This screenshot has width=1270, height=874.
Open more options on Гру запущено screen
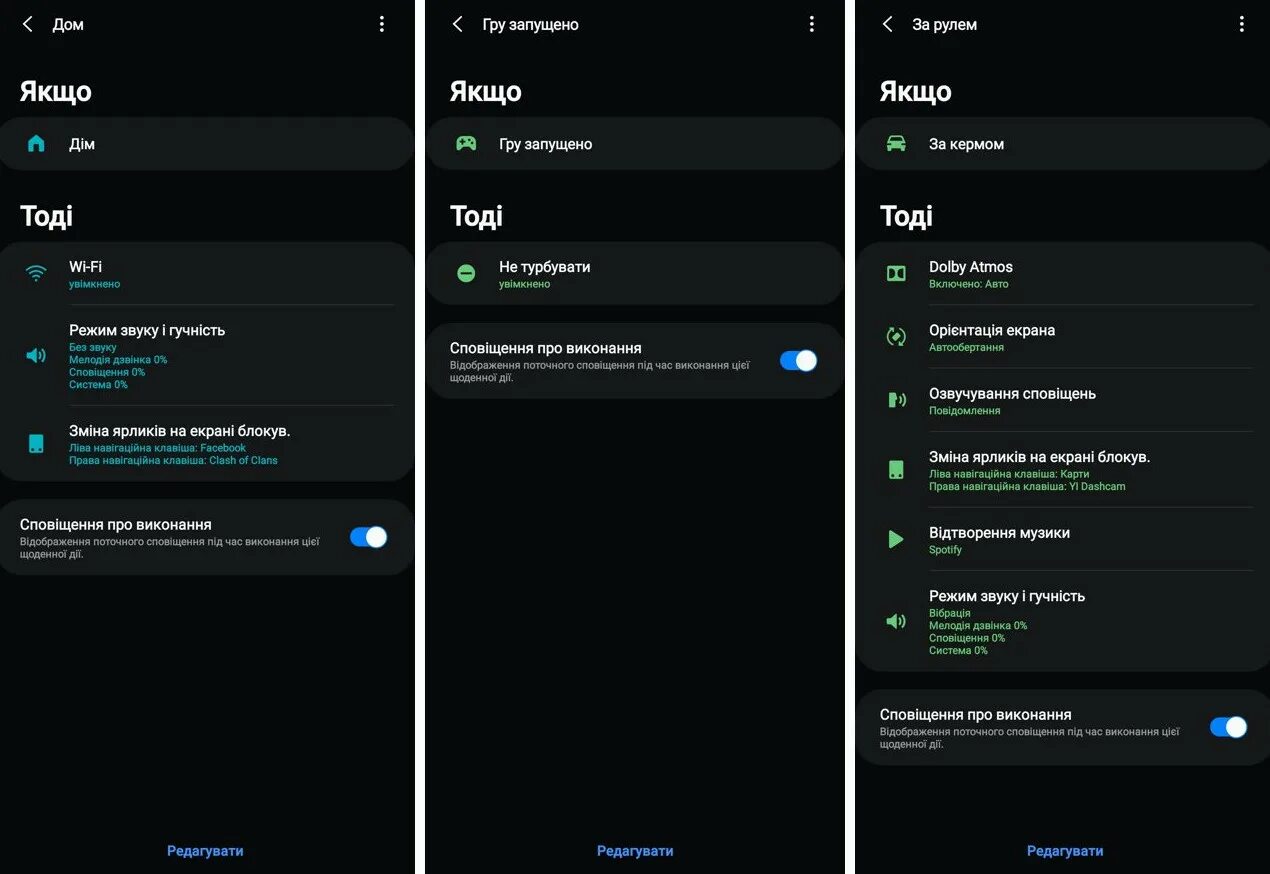pos(811,24)
